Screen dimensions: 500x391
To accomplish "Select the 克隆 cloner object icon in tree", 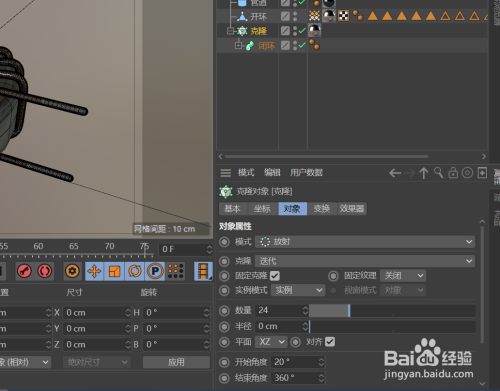I will 242,31.
